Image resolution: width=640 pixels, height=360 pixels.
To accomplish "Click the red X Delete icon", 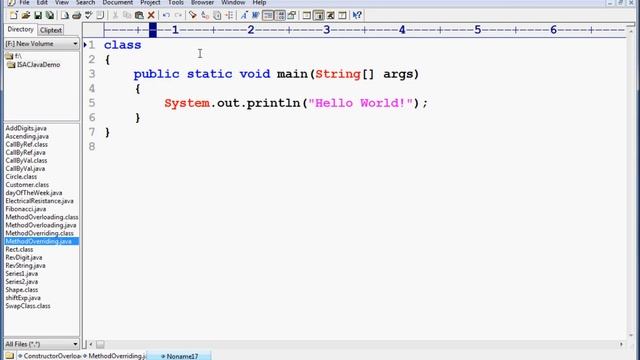I will [x=151, y=16].
